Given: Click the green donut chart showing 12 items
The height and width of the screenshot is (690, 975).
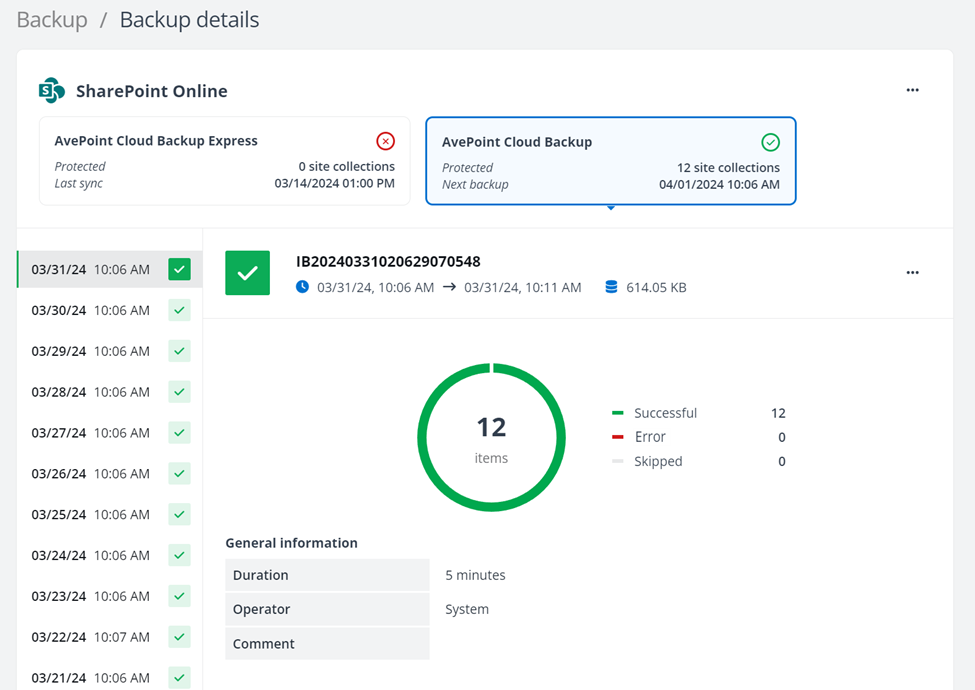Looking at the screenshot, I should 491,437.
